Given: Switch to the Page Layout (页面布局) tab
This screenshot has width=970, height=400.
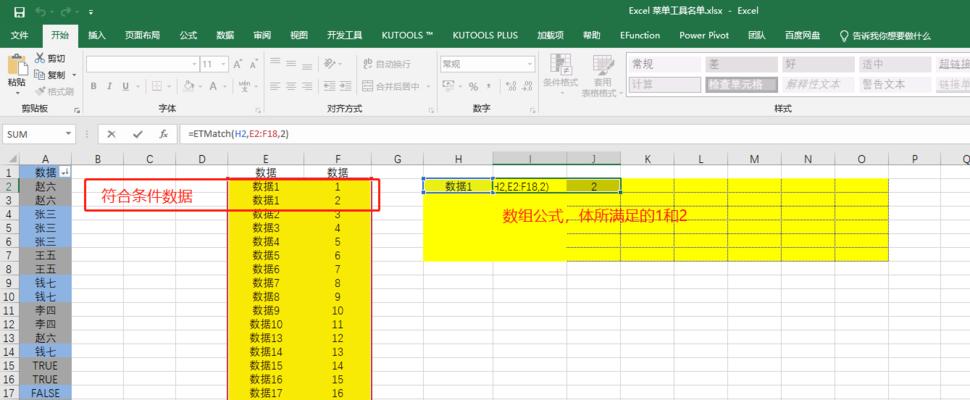Looking at the screenshot, I should [x=142, y=35].
